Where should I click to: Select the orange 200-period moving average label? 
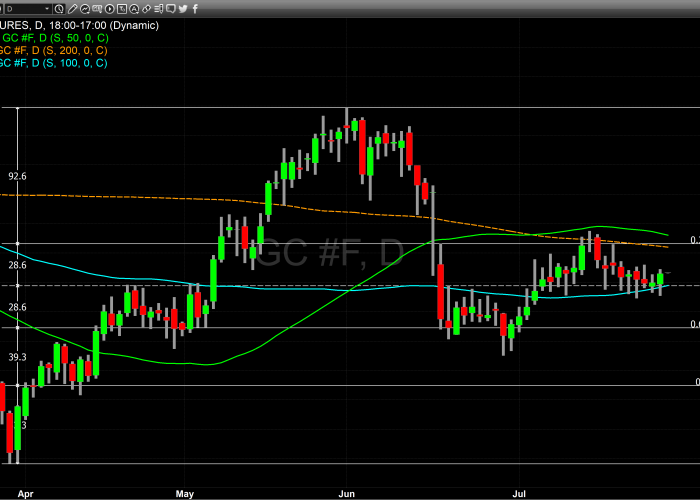pyautogui.click(x=53, y=50)
